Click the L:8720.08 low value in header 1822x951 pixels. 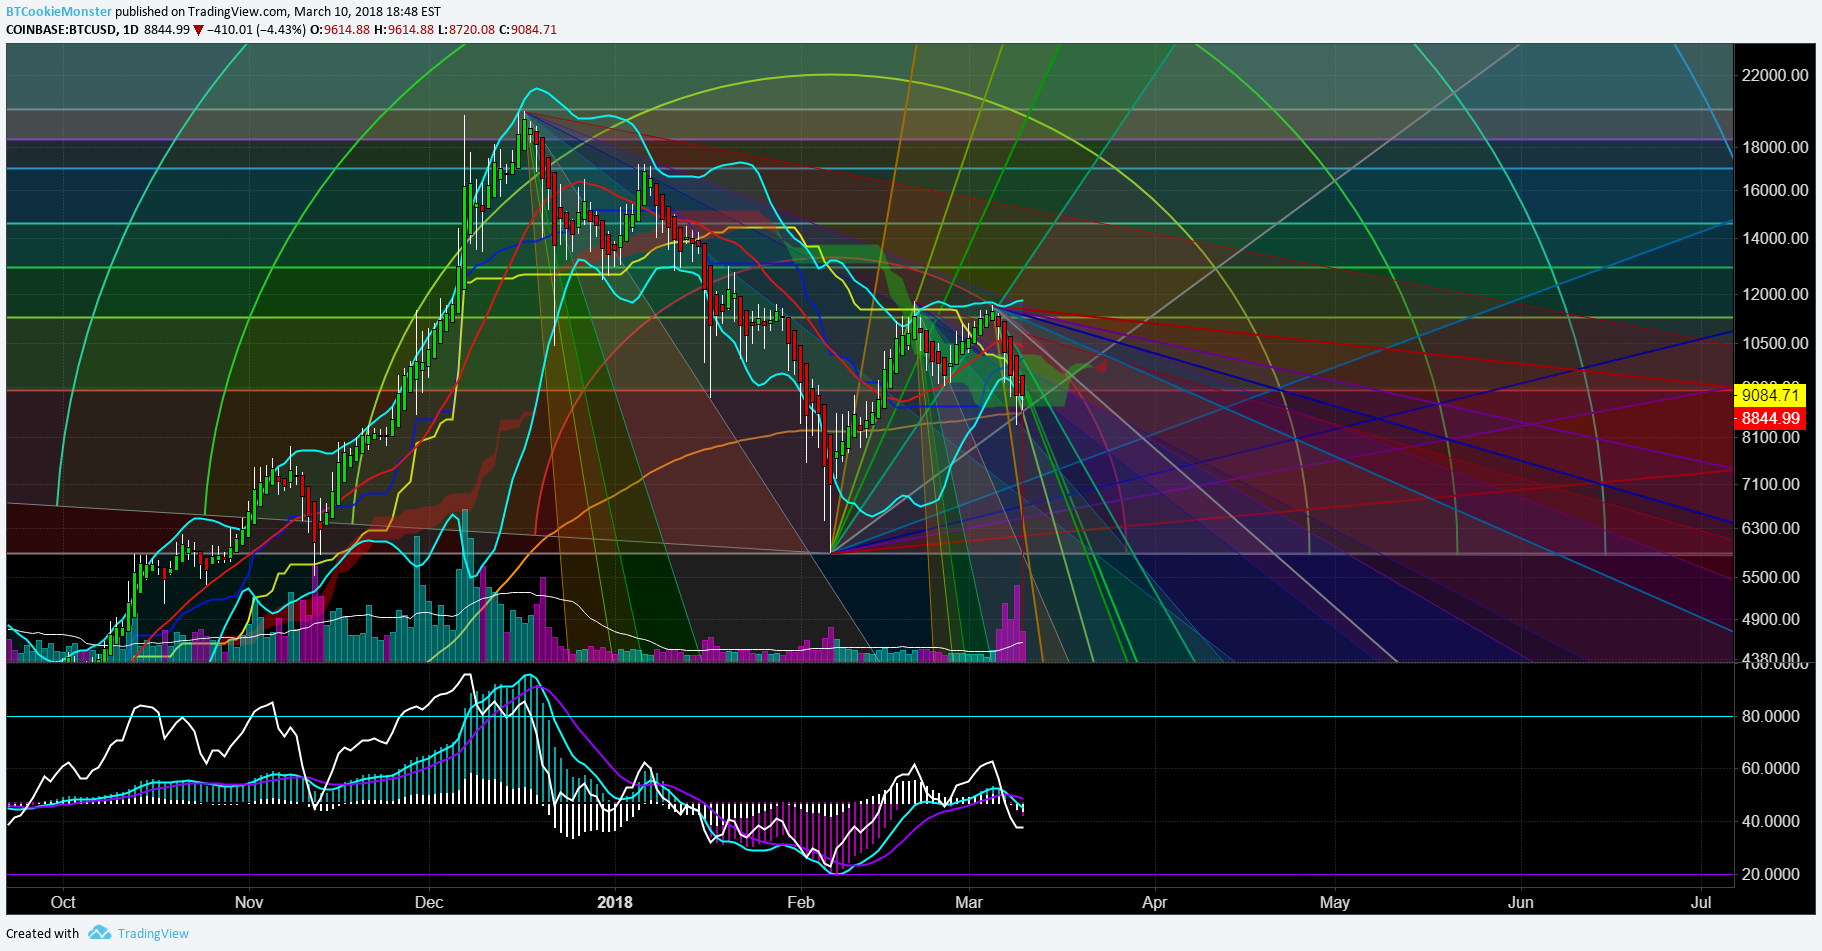[x=466, y=30]
